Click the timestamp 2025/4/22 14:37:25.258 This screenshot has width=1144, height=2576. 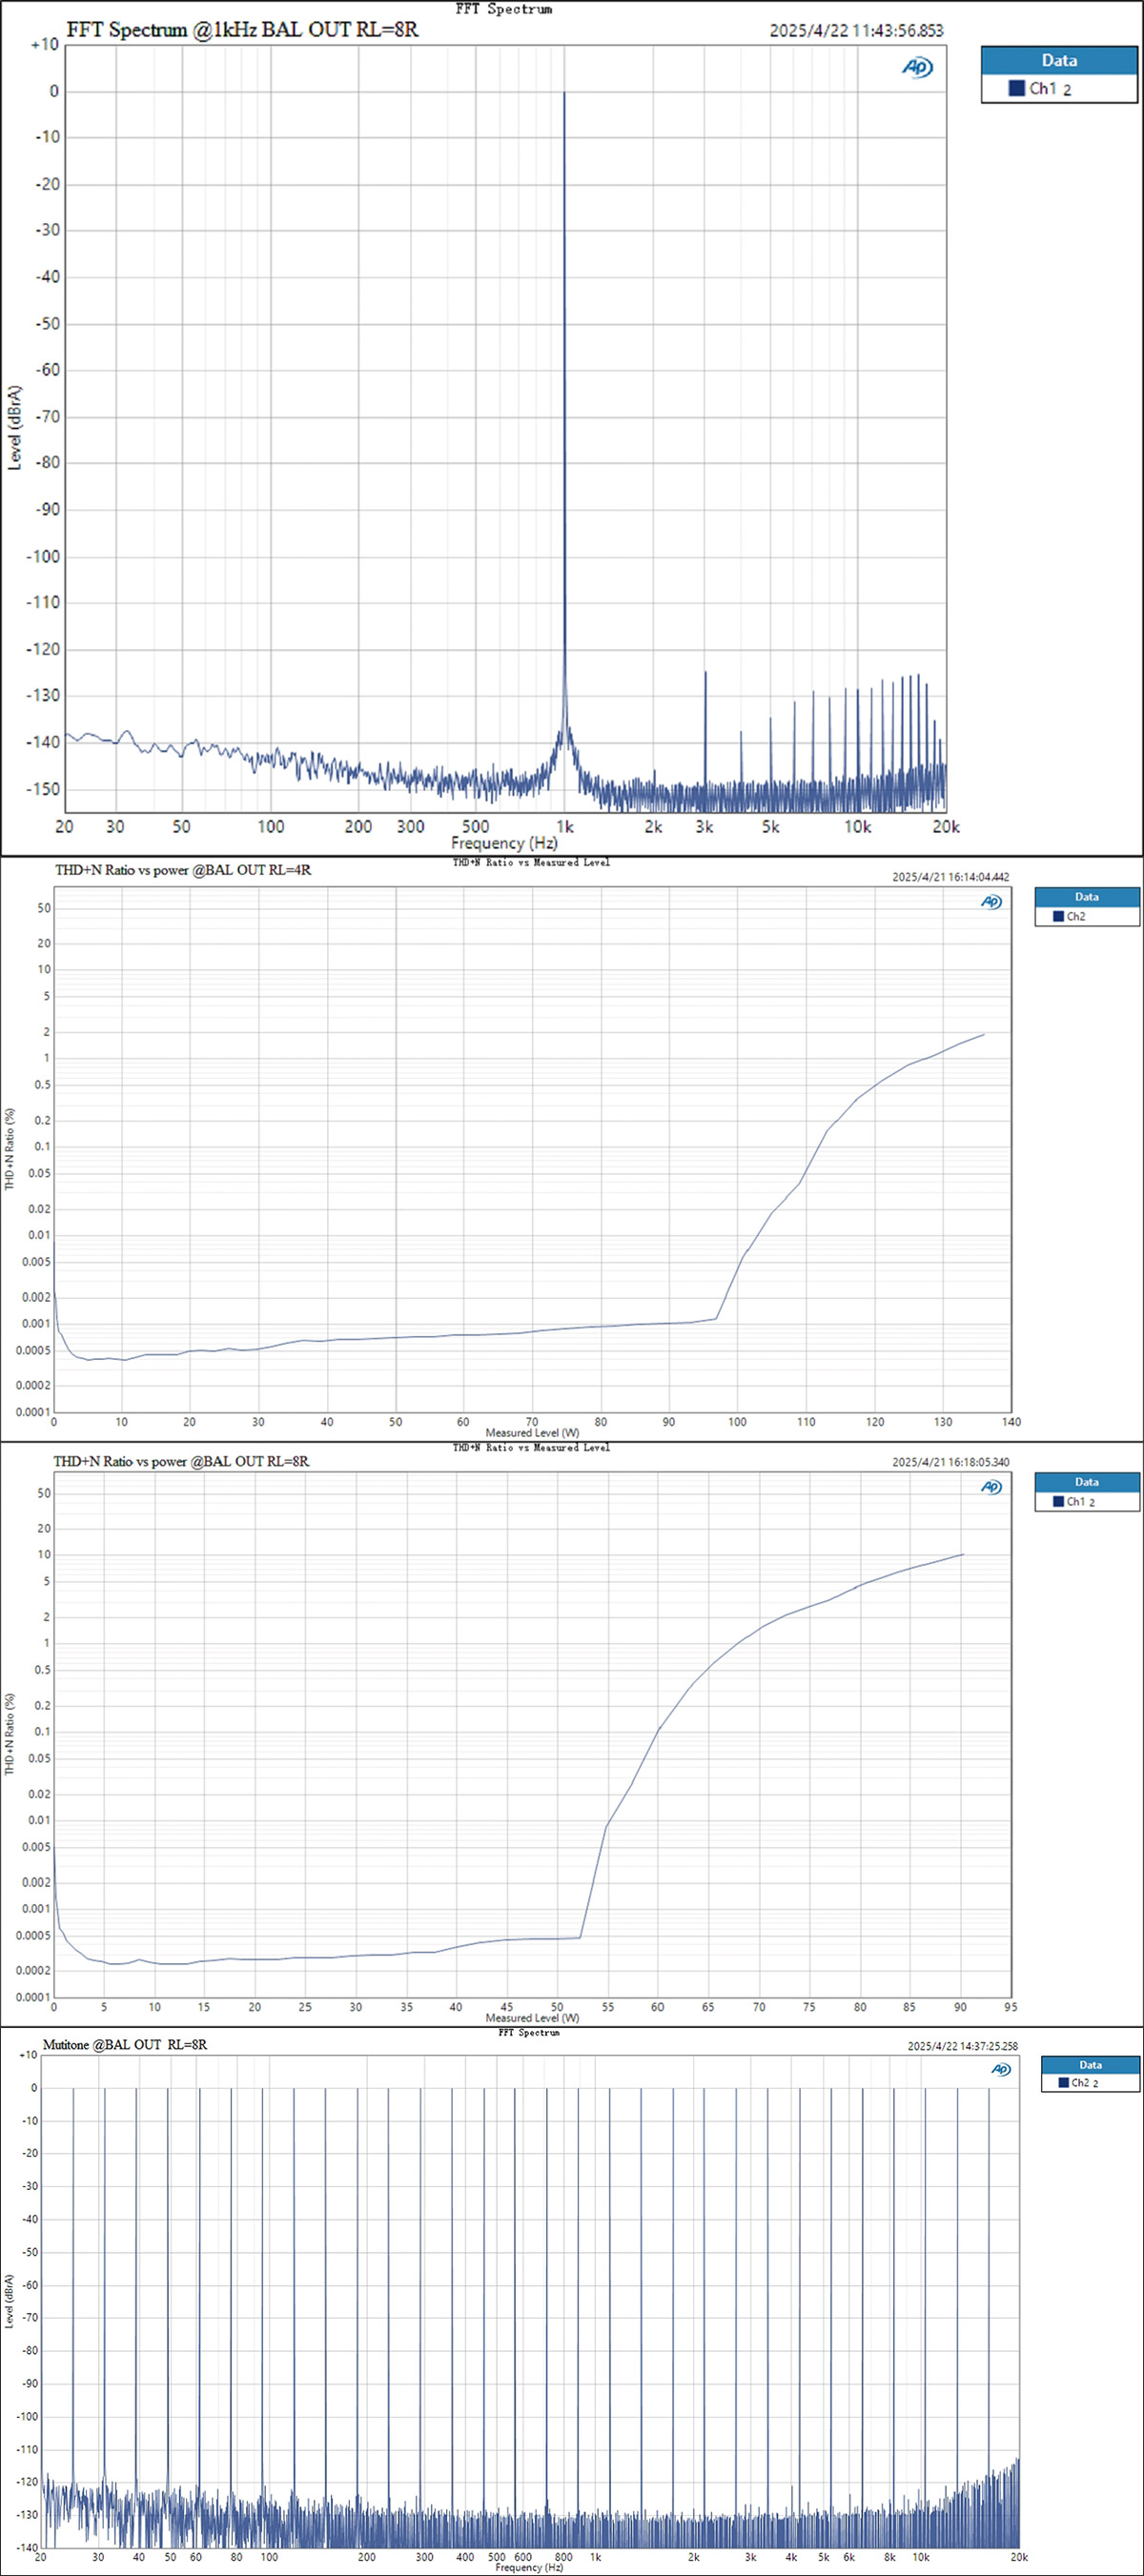[962, 2046]
